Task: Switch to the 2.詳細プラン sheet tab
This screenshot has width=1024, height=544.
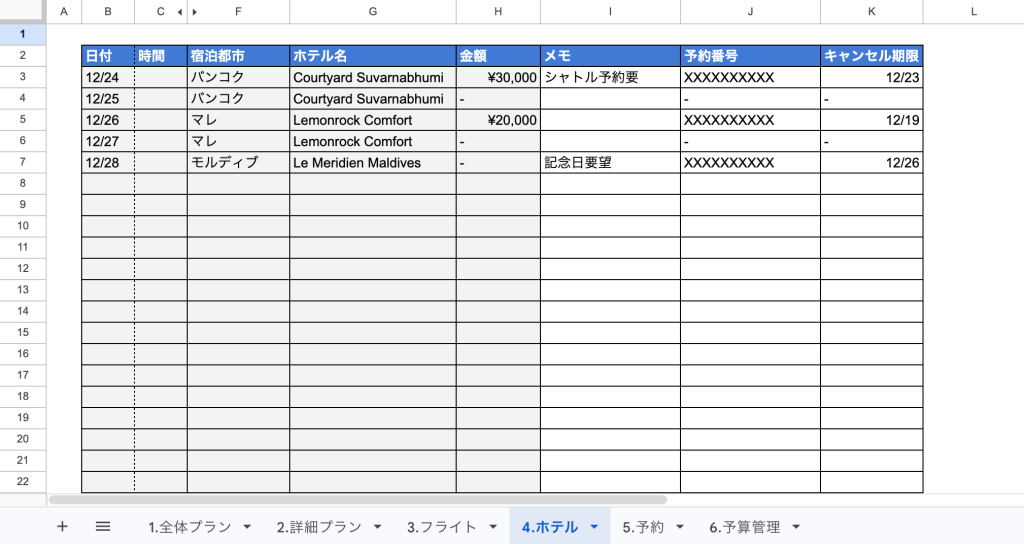Action: [319, 527]
